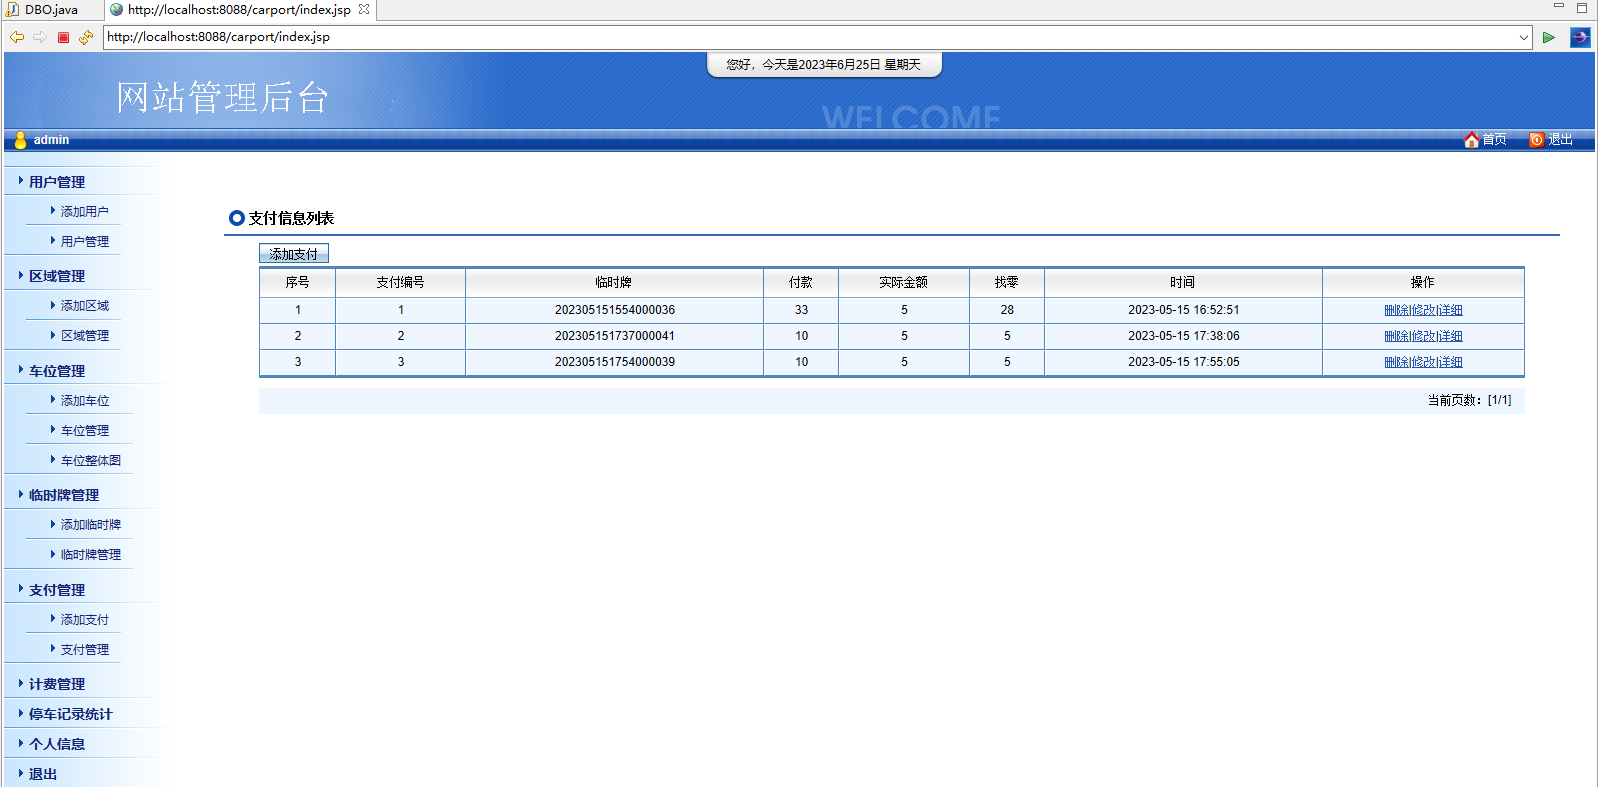Expand the 车位管理 sidebar section
Image resolution: width=1598 pixels, height=787 pixels.
[56, 371]
